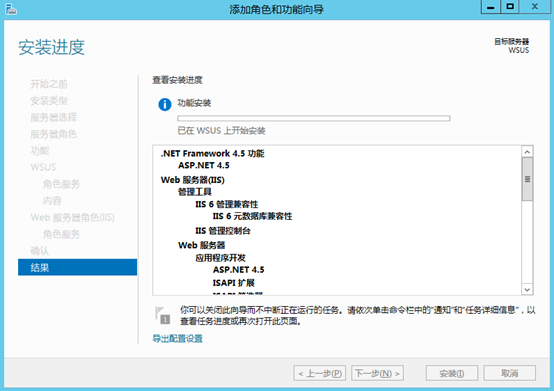Click the blue information icon beside 功能安装
Image resolution: width=554 pixels, height=391 pixels.
(165, 104)
